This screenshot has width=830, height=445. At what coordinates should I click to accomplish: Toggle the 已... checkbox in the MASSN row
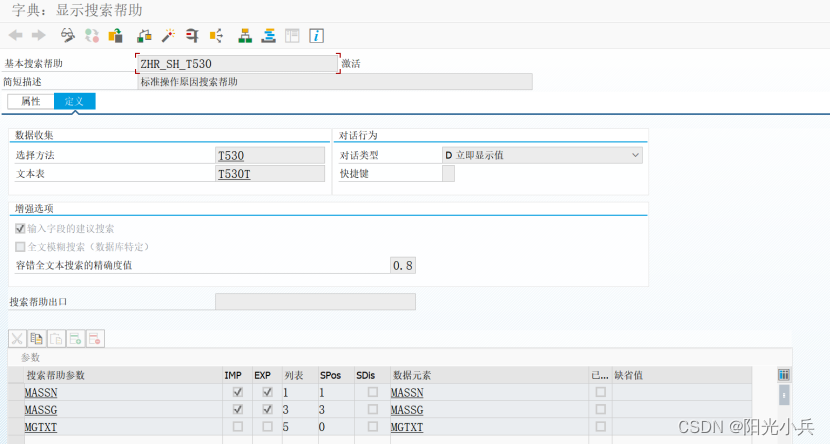(x=600, y=392)
